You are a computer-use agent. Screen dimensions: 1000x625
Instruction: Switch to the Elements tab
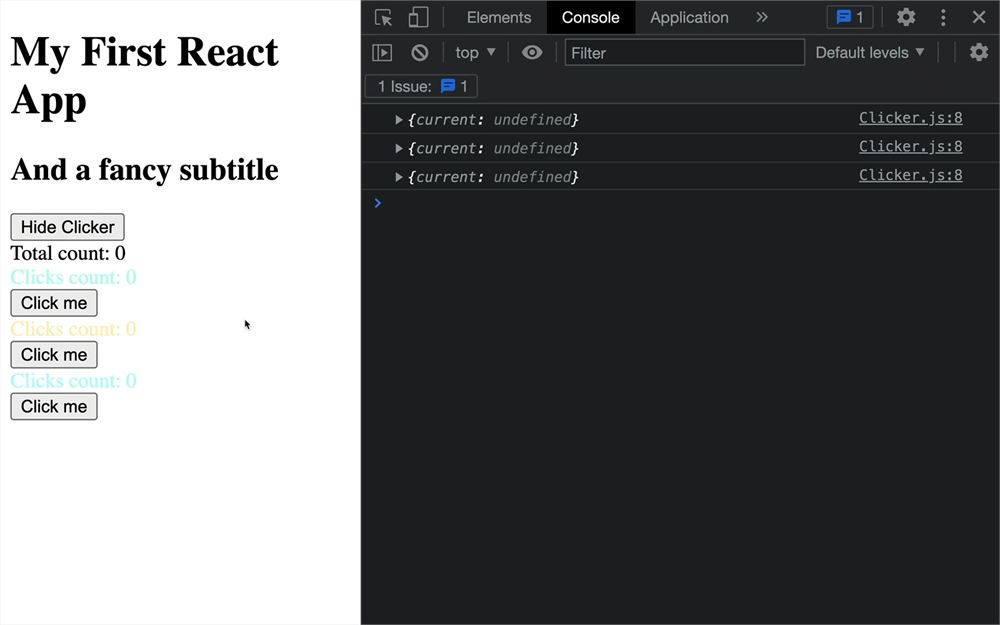coord(499,17)
